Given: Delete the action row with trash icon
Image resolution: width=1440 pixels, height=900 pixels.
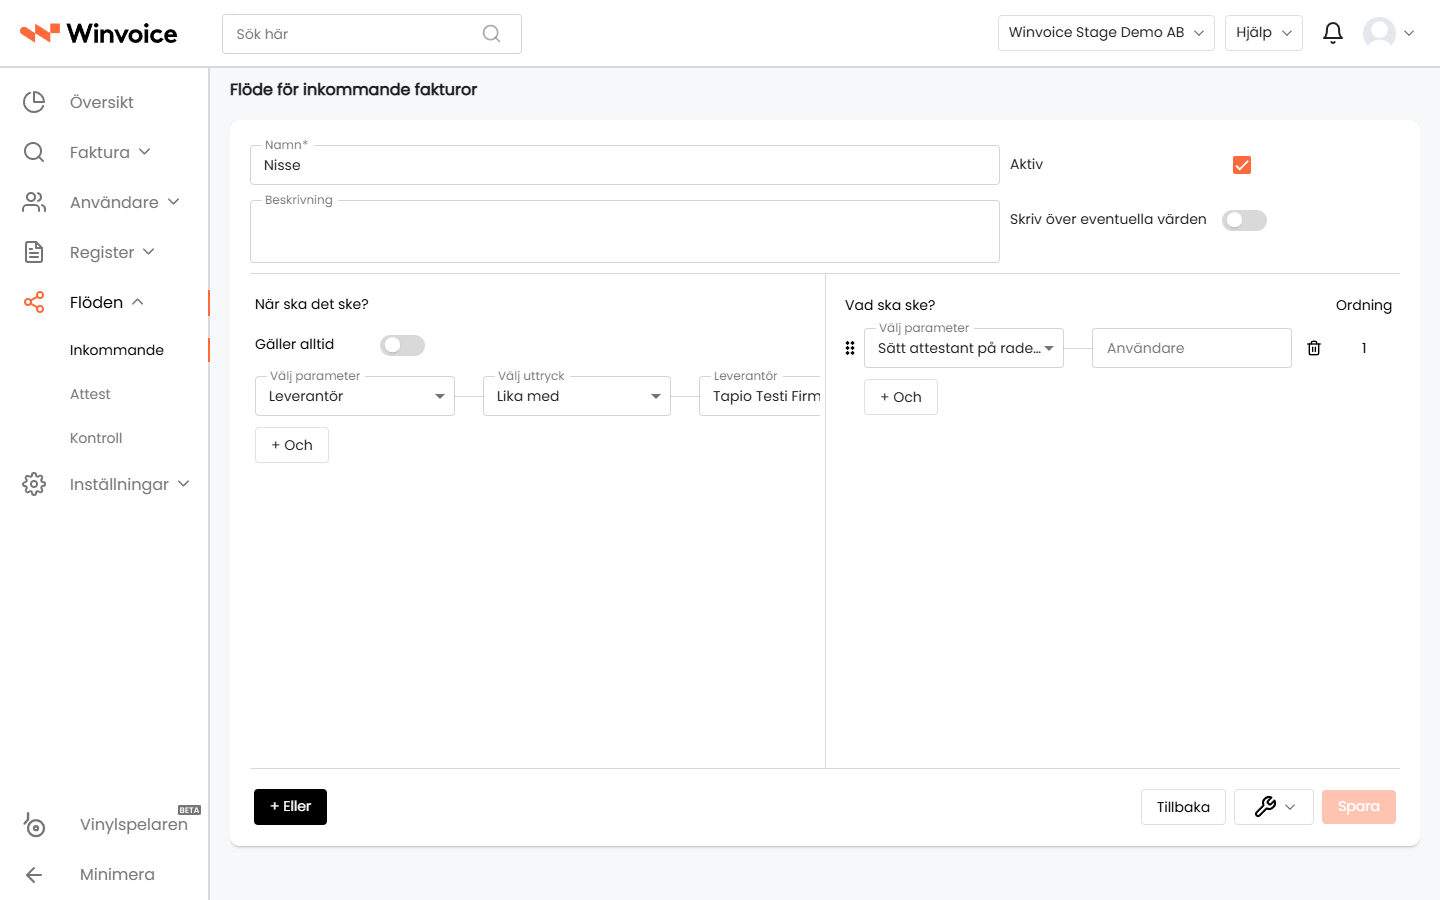Looking at the screenshot, I should pos(1314,348).
